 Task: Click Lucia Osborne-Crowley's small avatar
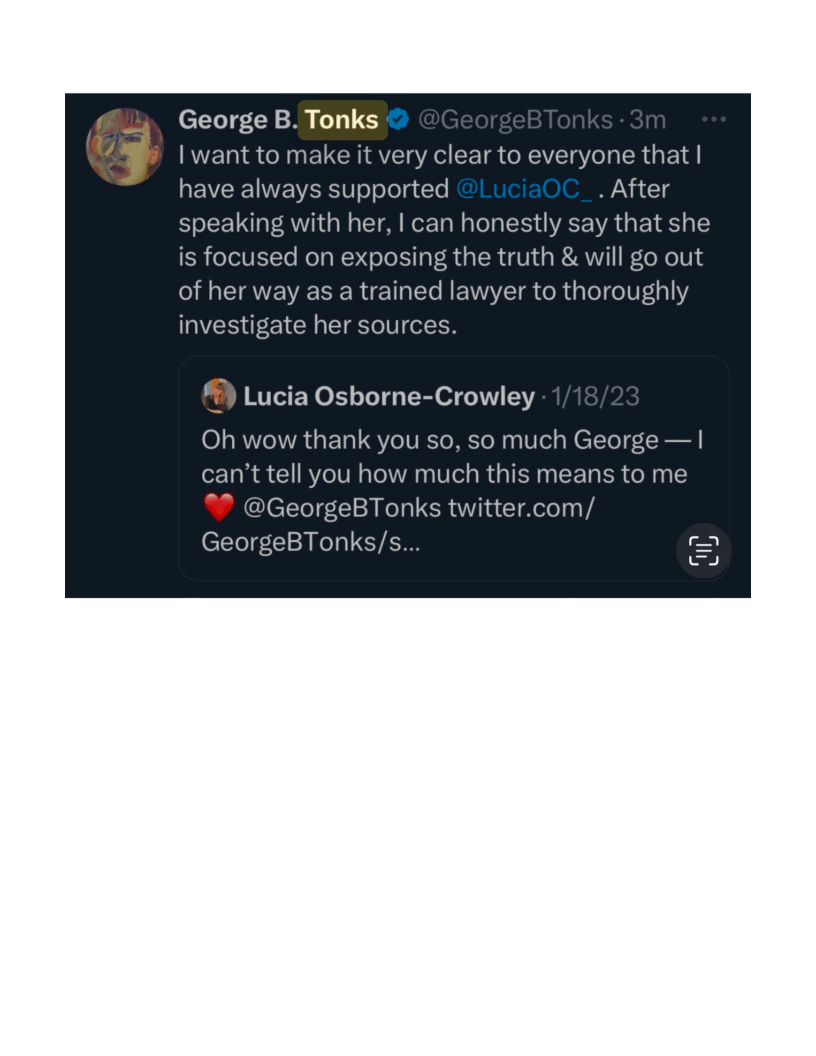coord(219,396)
